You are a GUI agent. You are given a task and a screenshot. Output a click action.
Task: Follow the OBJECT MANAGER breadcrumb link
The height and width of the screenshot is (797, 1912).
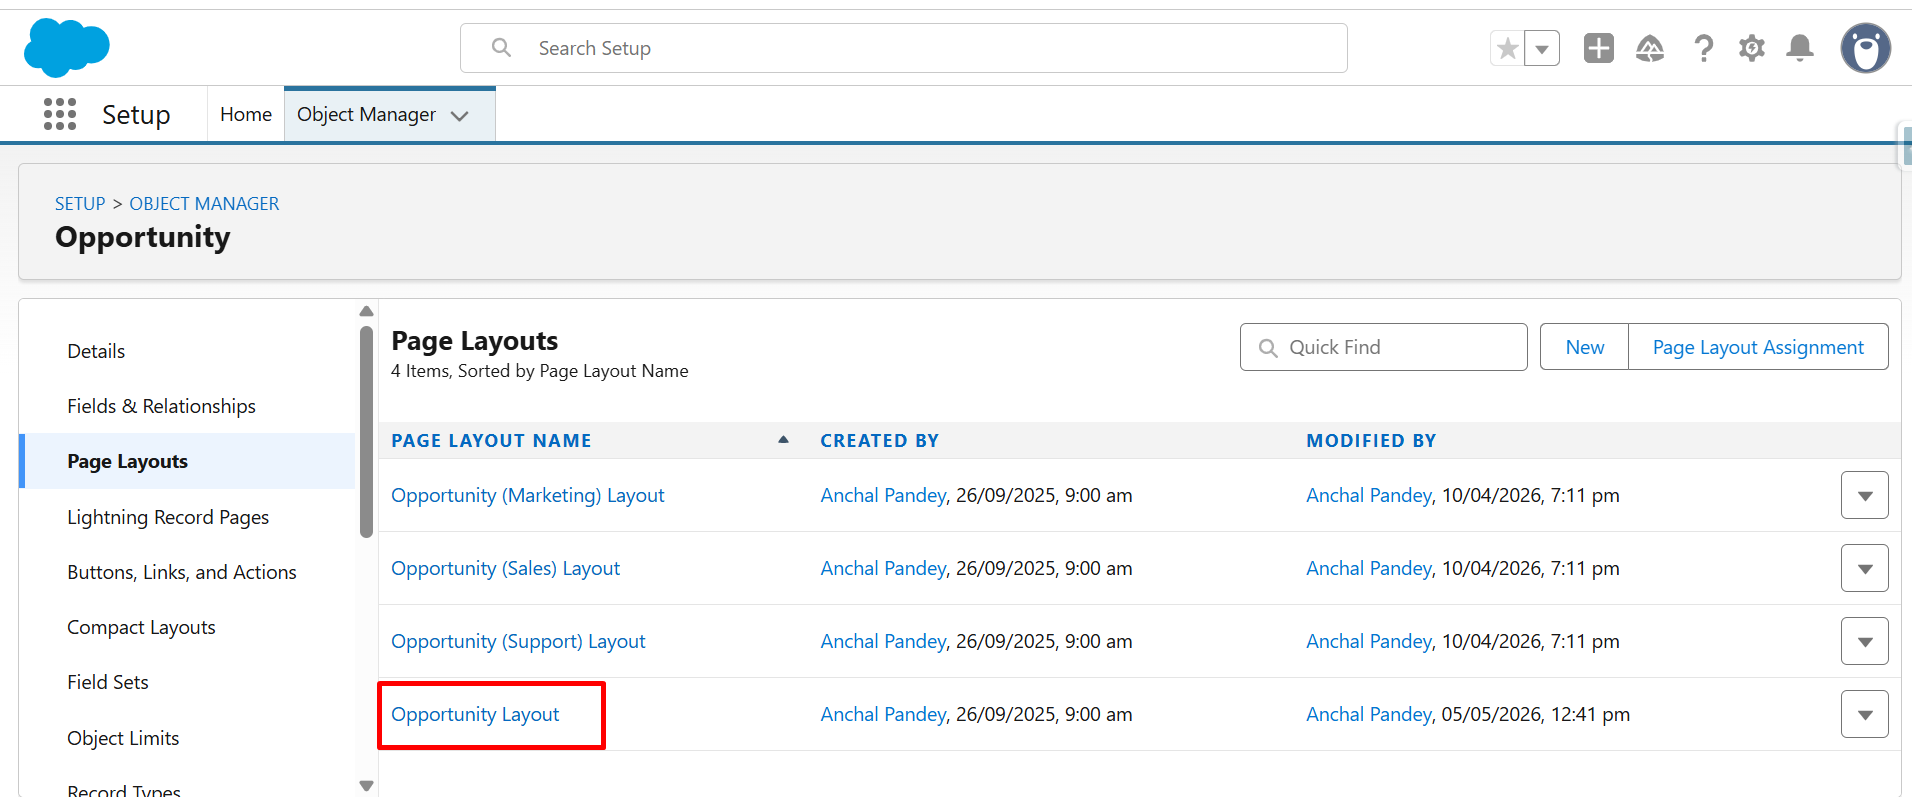pos(204,204)
